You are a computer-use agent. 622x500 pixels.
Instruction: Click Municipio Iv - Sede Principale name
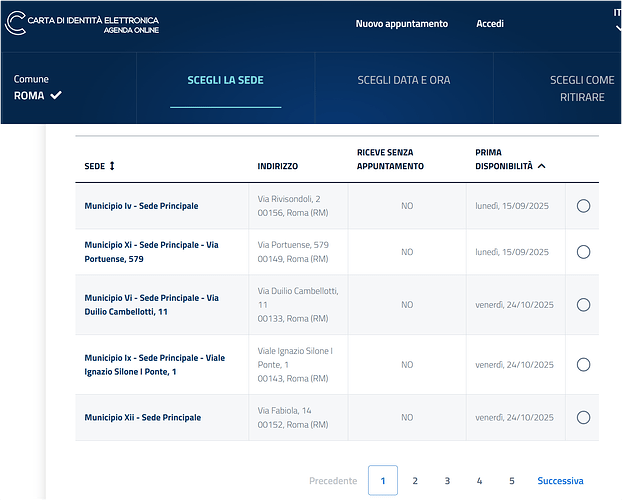pos(141,206)
